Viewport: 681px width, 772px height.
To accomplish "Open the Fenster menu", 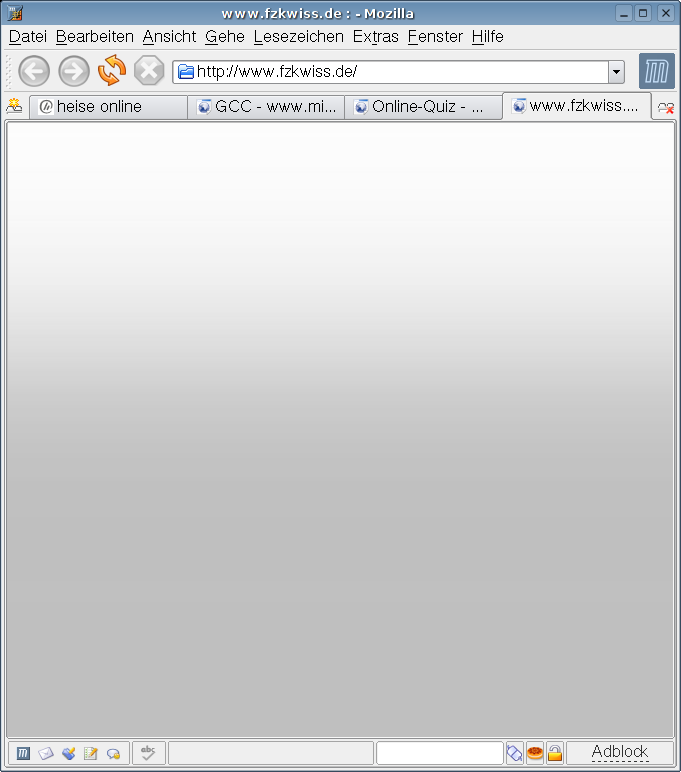I will tap(435, 36).
